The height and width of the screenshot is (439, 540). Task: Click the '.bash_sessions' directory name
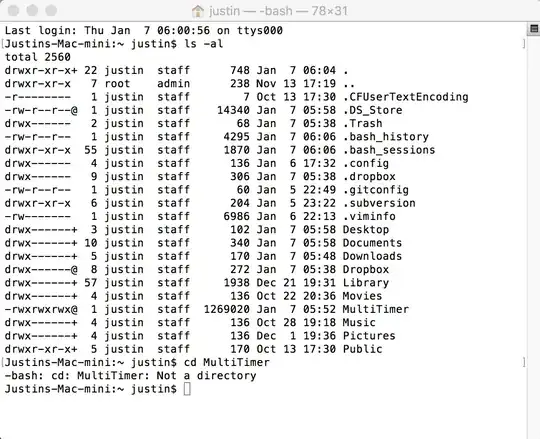click(x=389, y=150)
